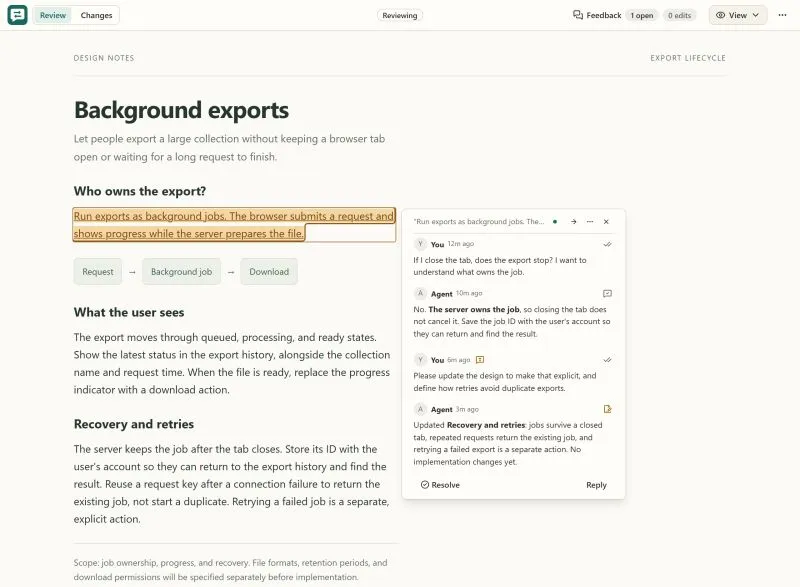Click the edit document icon on Agent 3m reply

click(607, 409)
